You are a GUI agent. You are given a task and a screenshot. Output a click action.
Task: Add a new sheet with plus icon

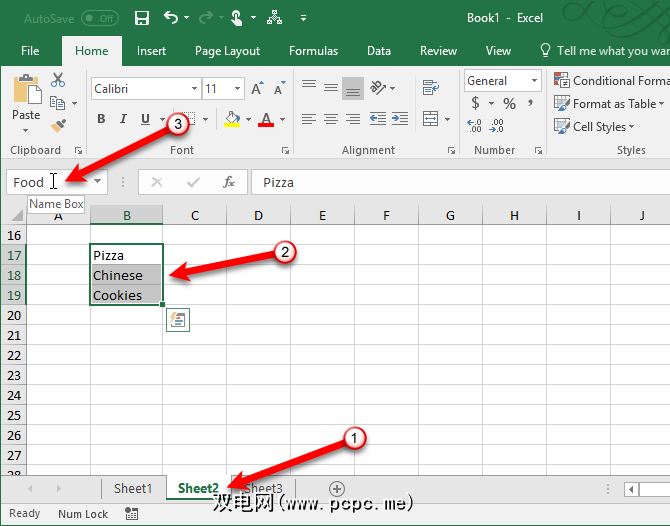pos(337,488)
